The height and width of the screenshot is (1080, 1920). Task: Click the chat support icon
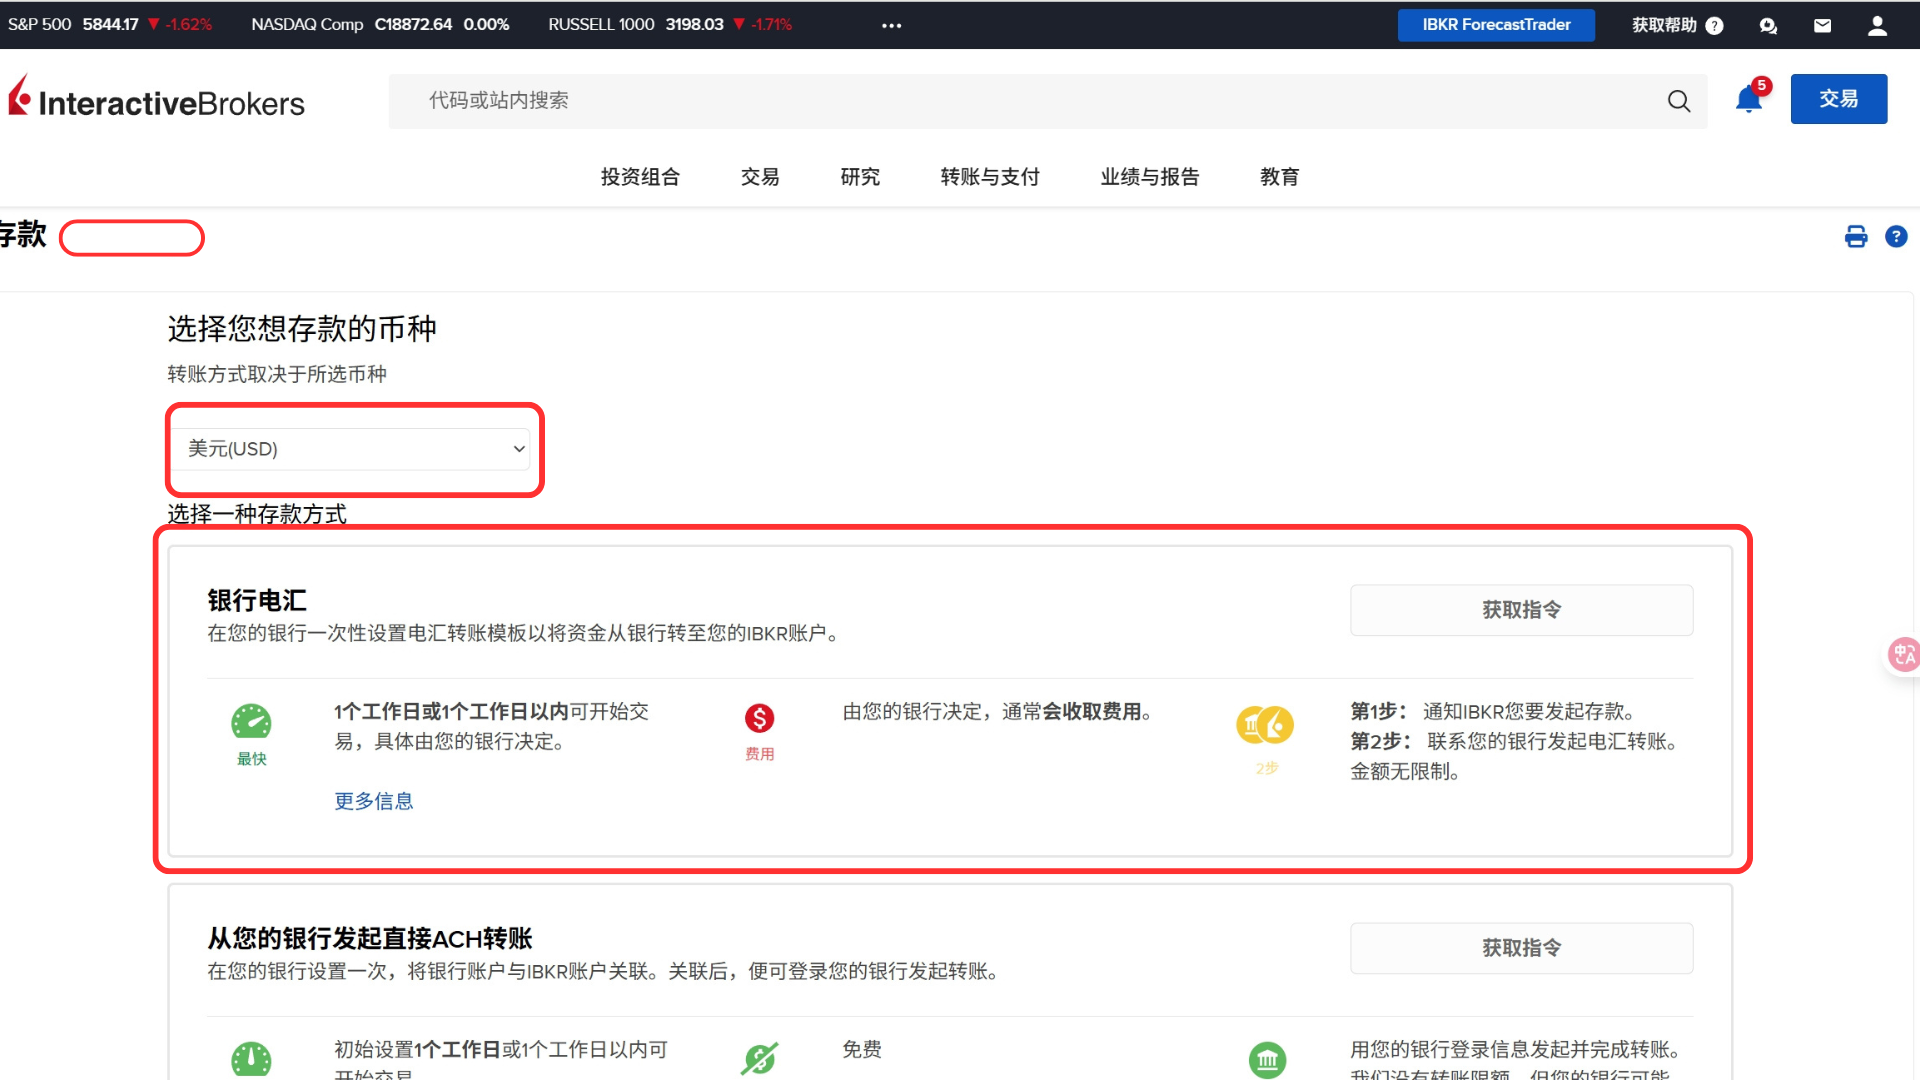point(1768,26)
